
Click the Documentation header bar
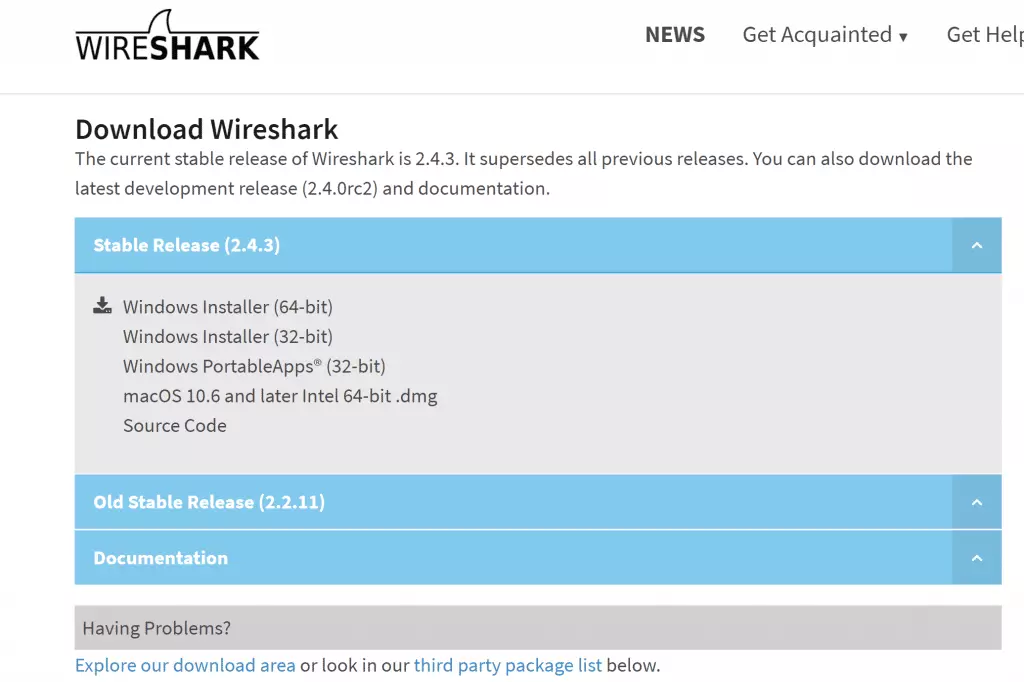coord(500,558)
